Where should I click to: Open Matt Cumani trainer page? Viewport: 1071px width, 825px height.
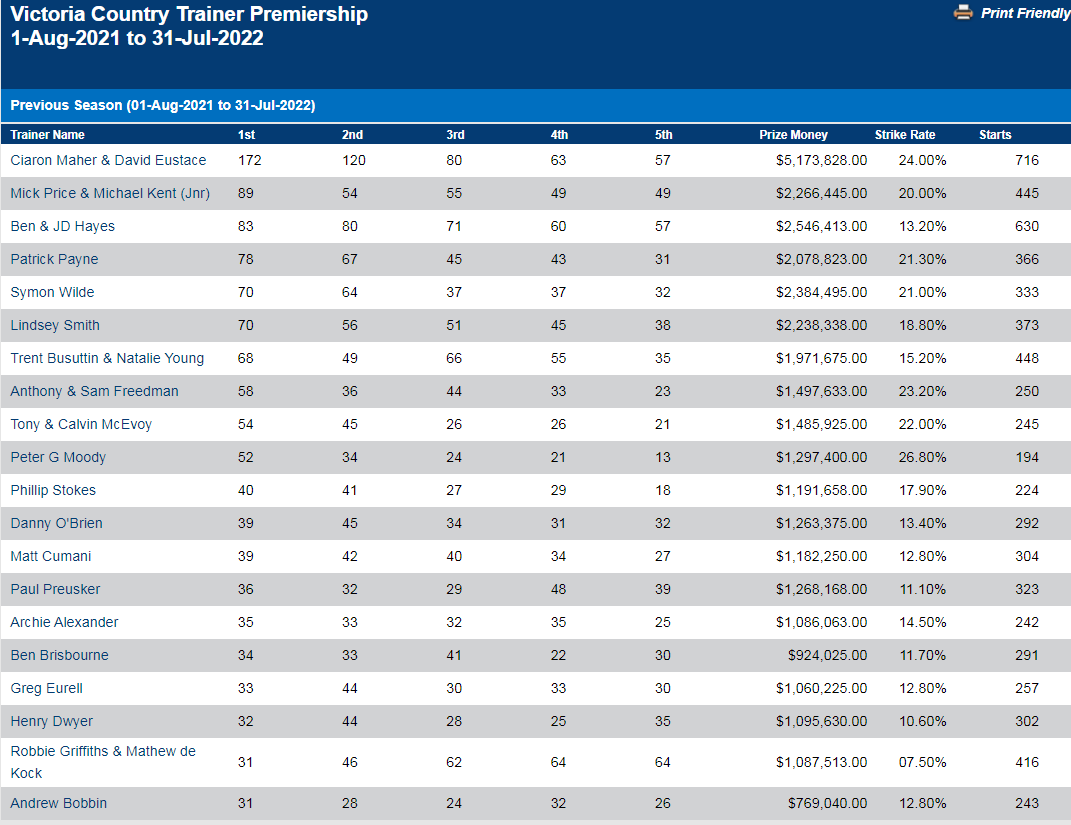pyautogui.click(x=51, y=556)
